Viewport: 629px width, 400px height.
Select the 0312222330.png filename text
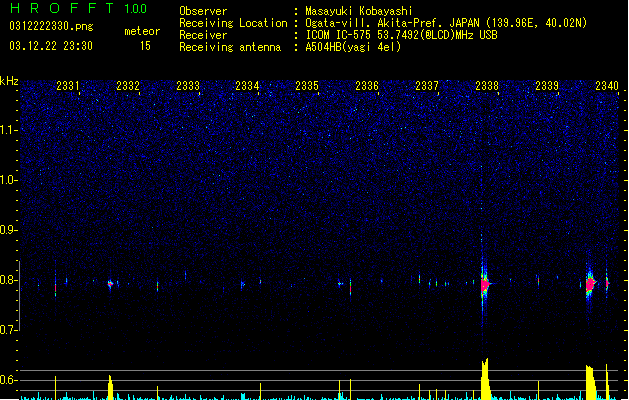tap(51, 26)
